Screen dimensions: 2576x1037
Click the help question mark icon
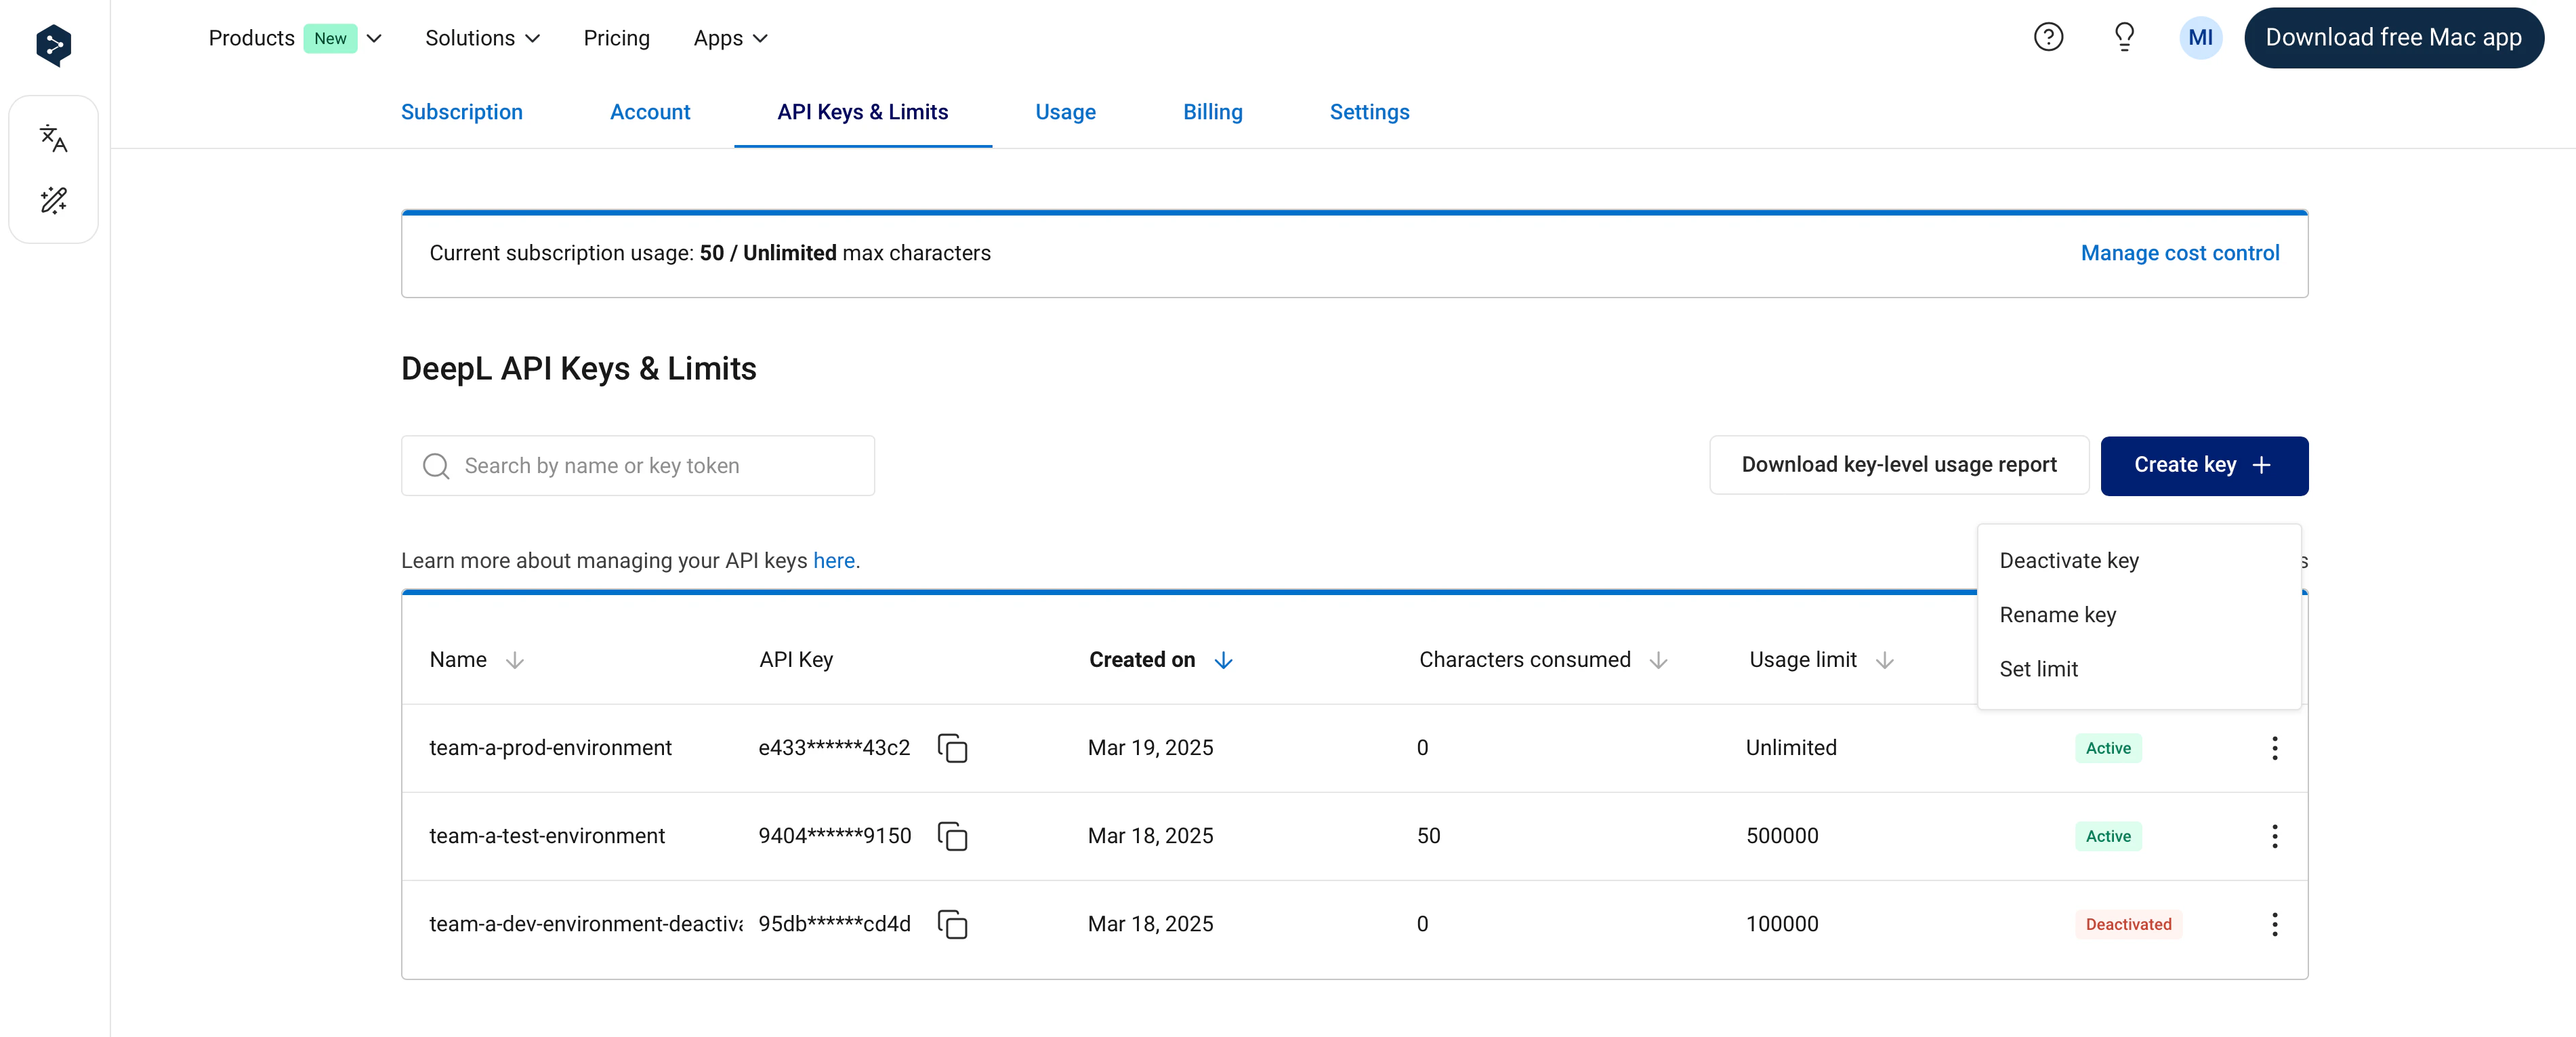2048,38
